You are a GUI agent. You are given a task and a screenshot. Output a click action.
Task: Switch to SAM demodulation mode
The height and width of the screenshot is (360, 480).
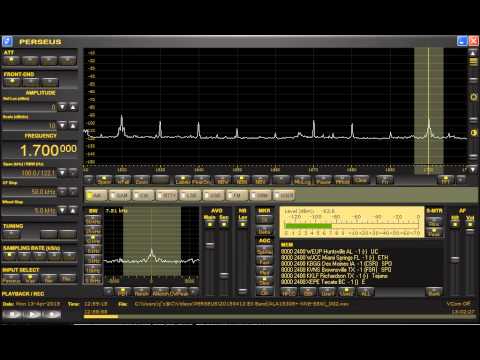point(120,195)
